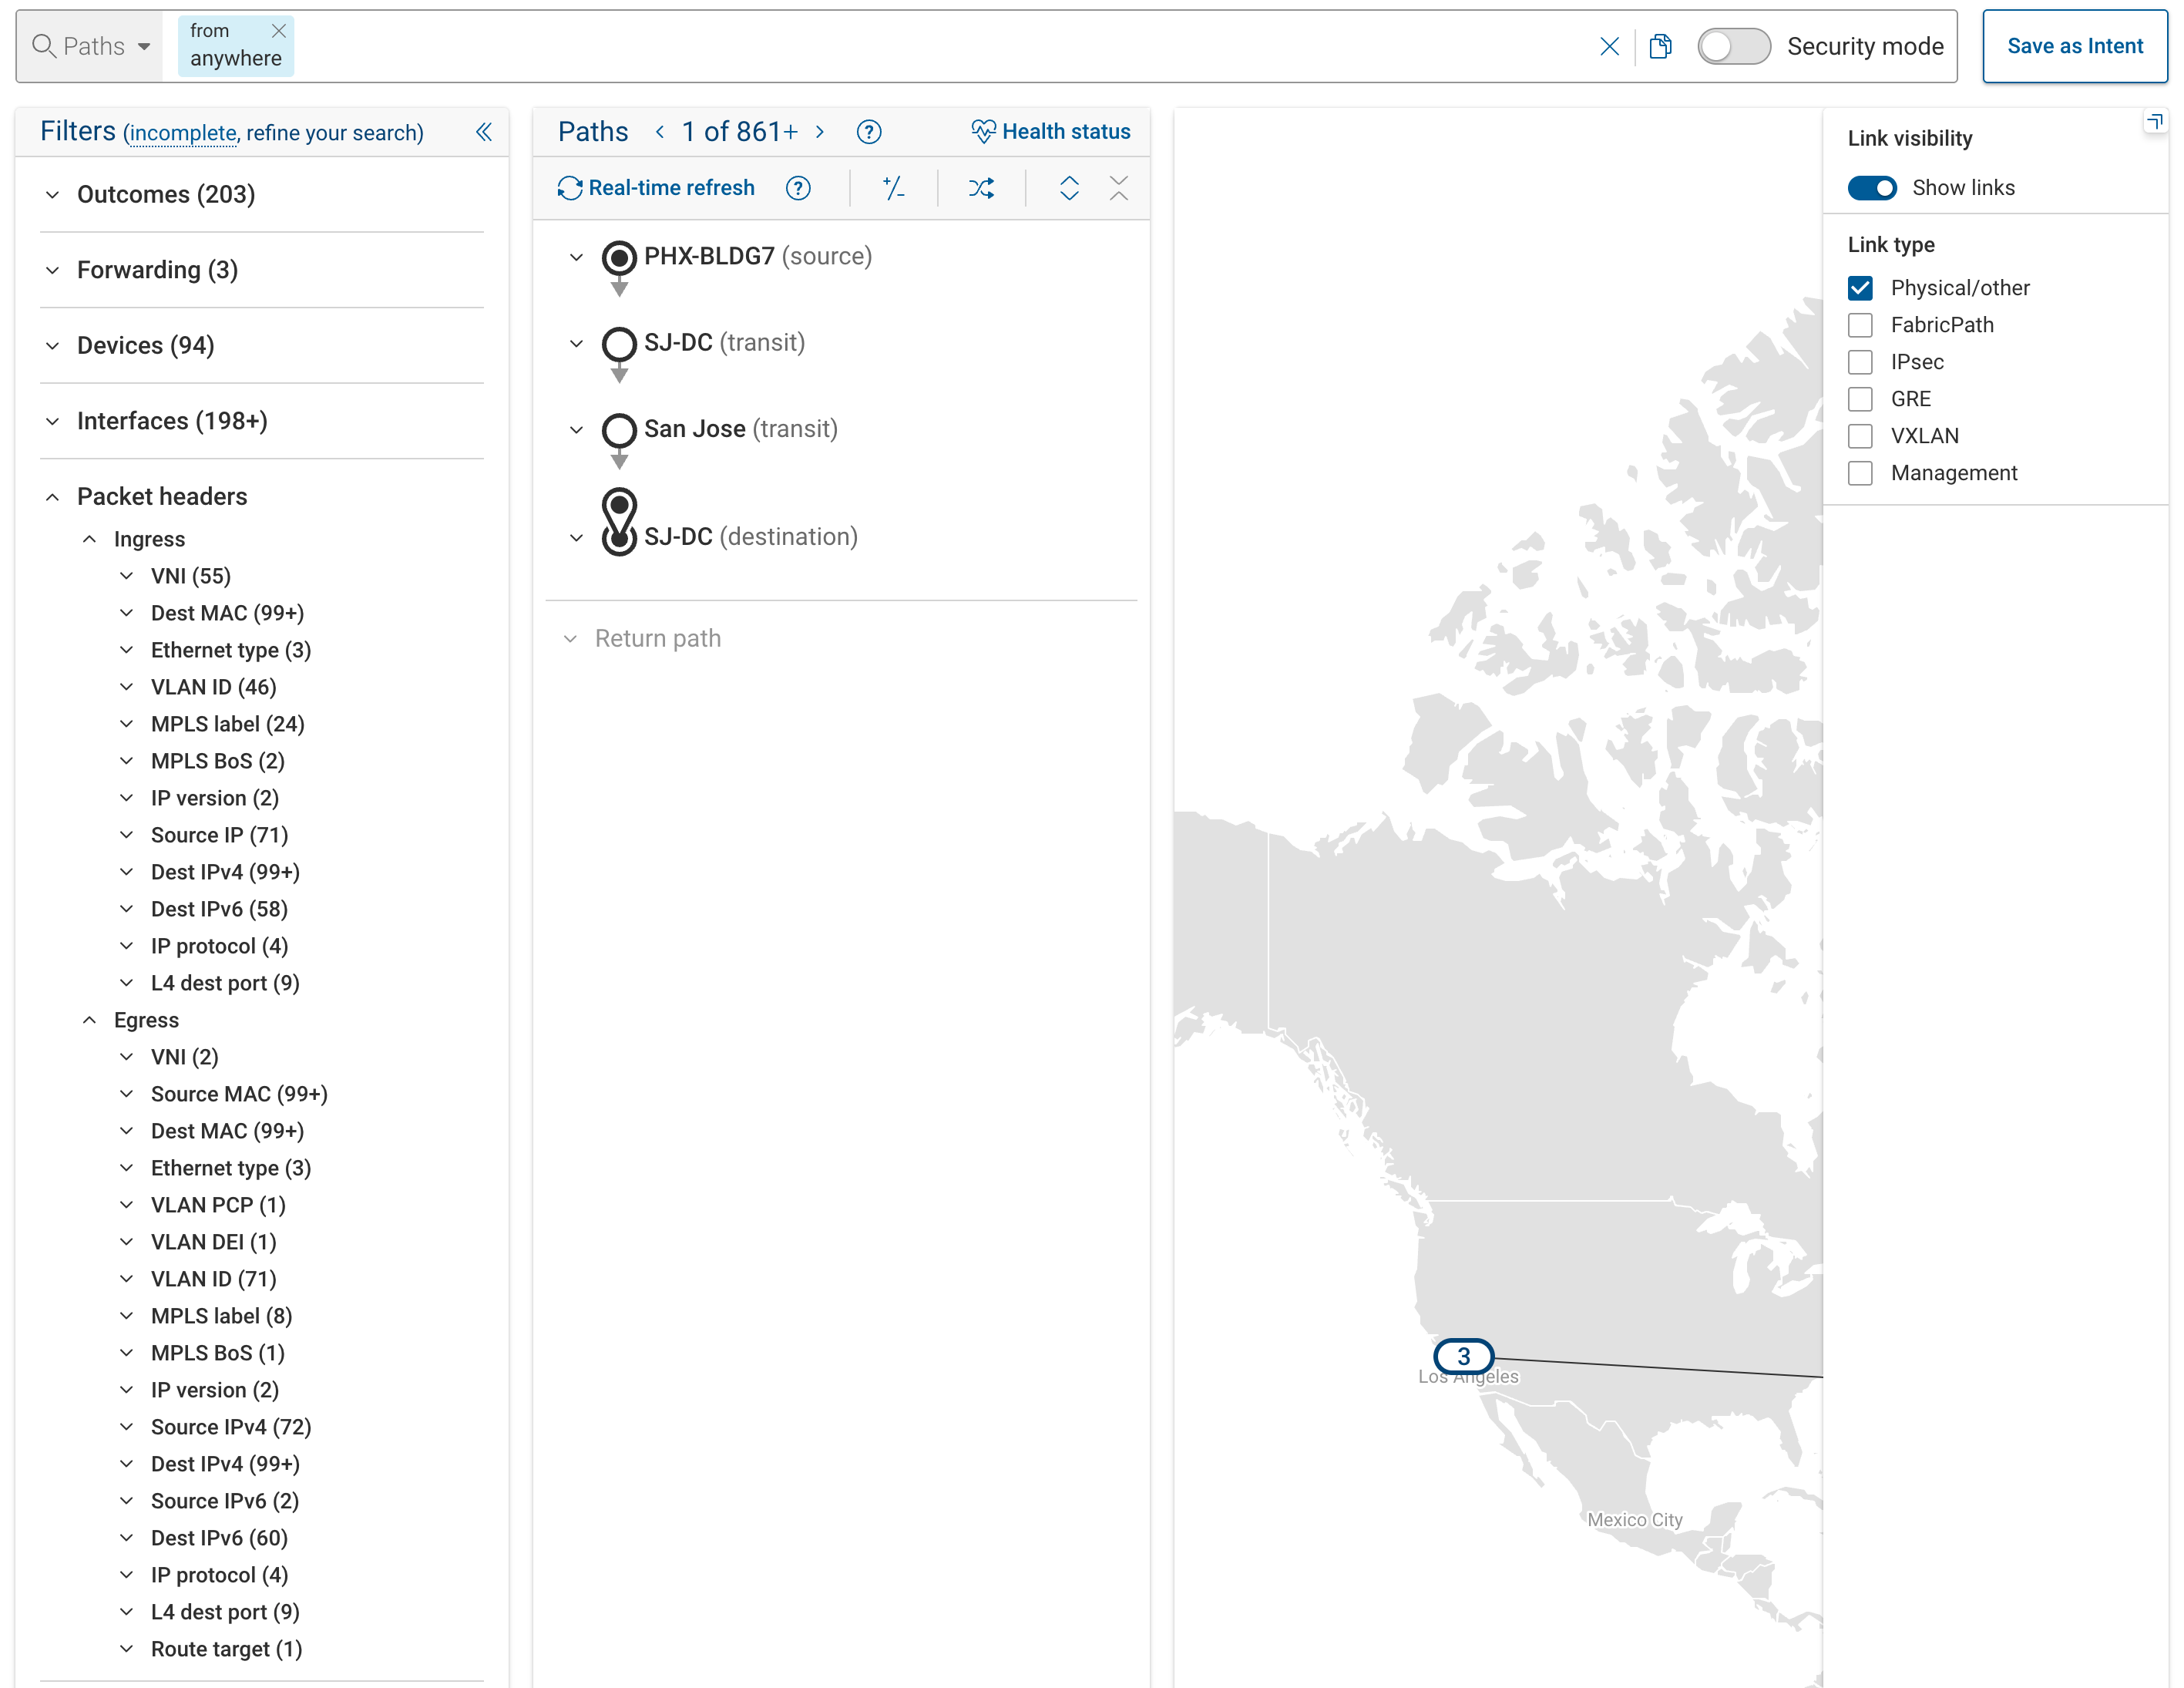The height and width of the screenshot is (1688, 2184).
Task: Click the Real-time refresh icon
Action: (x=570, y=188)
